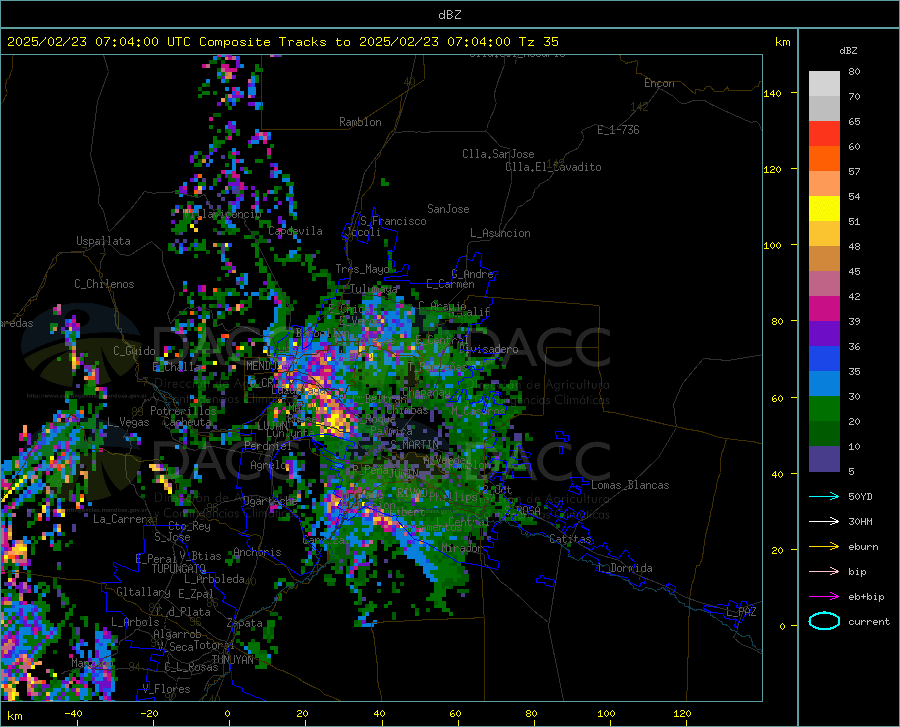Click the '50YD' legend label
Screen dimensions: 900x727
860,496
